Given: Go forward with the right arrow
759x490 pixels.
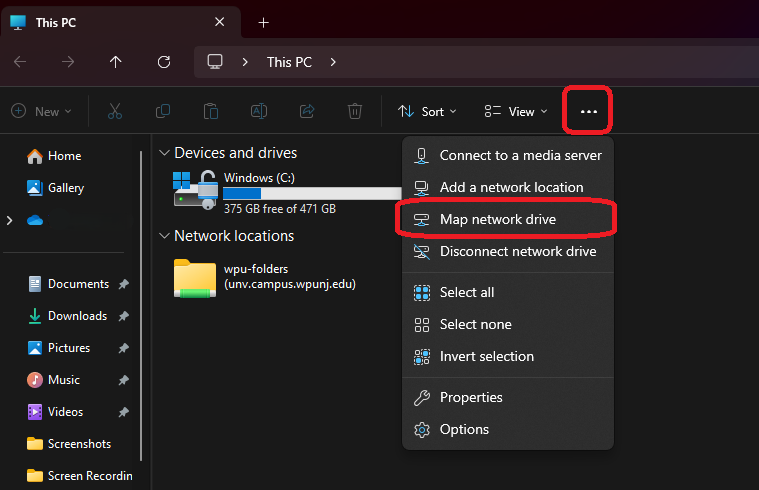Looking at the screenshot, I should pyautogui.click(x=68, y=61).
